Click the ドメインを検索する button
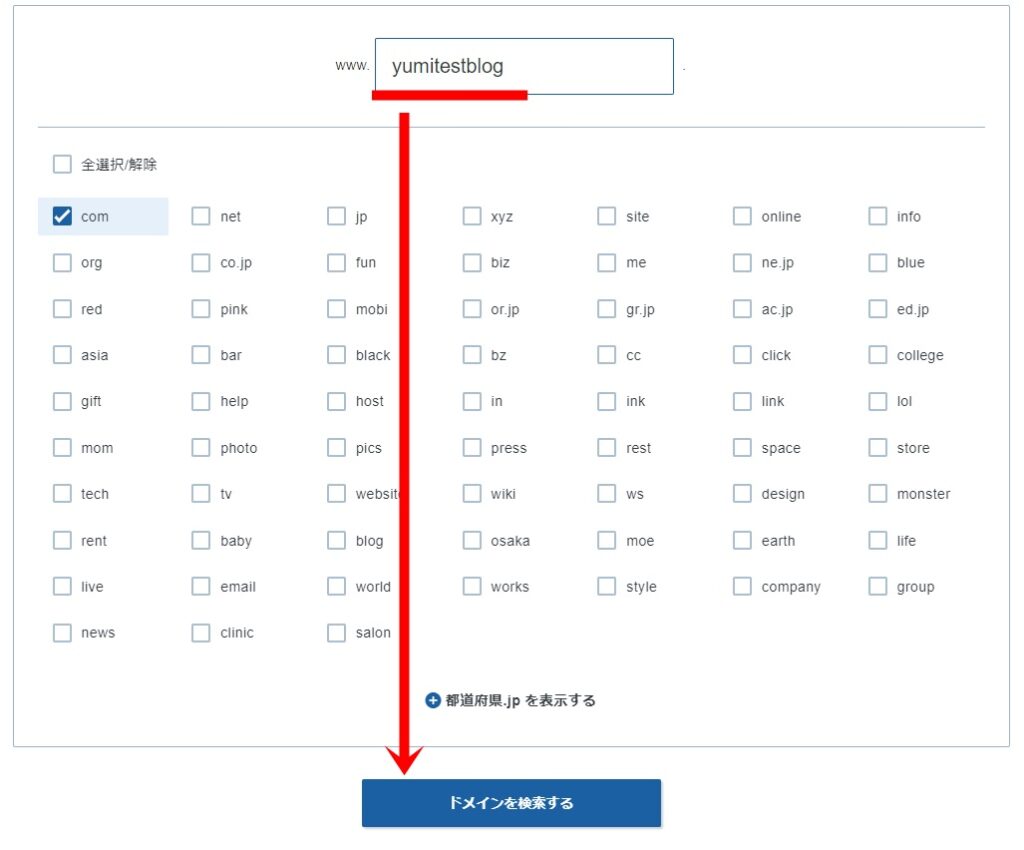 pyautogui.click(x=511, y=803)
